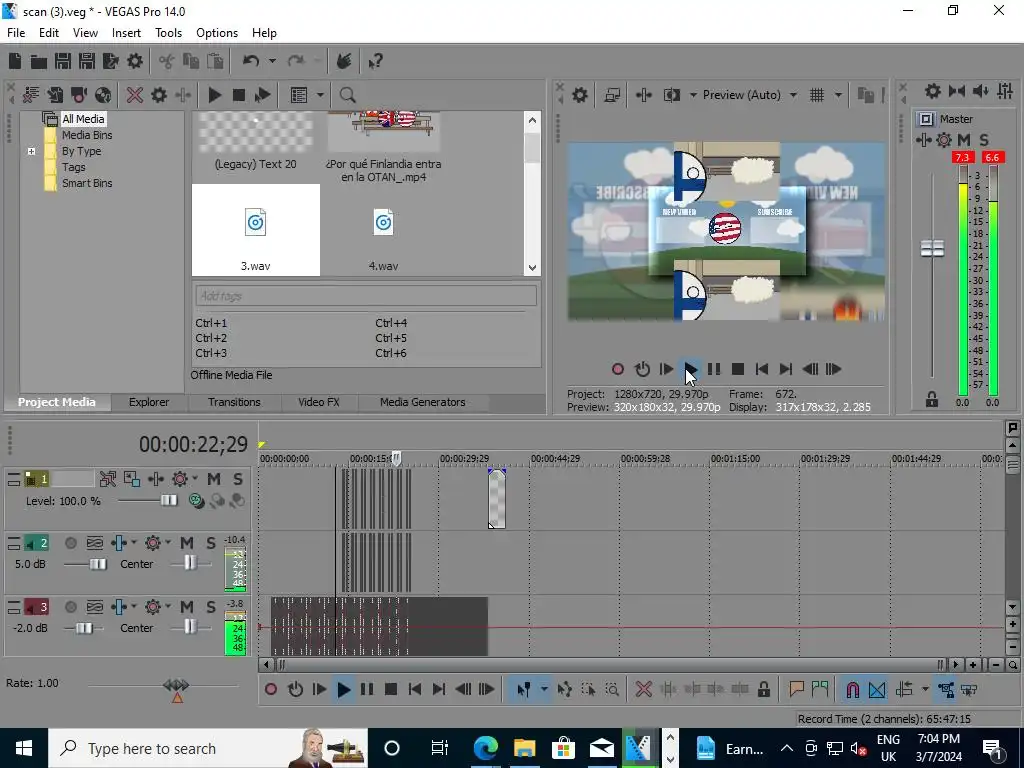The image size is (1024, 768).
Task: Click the Lock event padlock icon
Action: tap(763, 689)
